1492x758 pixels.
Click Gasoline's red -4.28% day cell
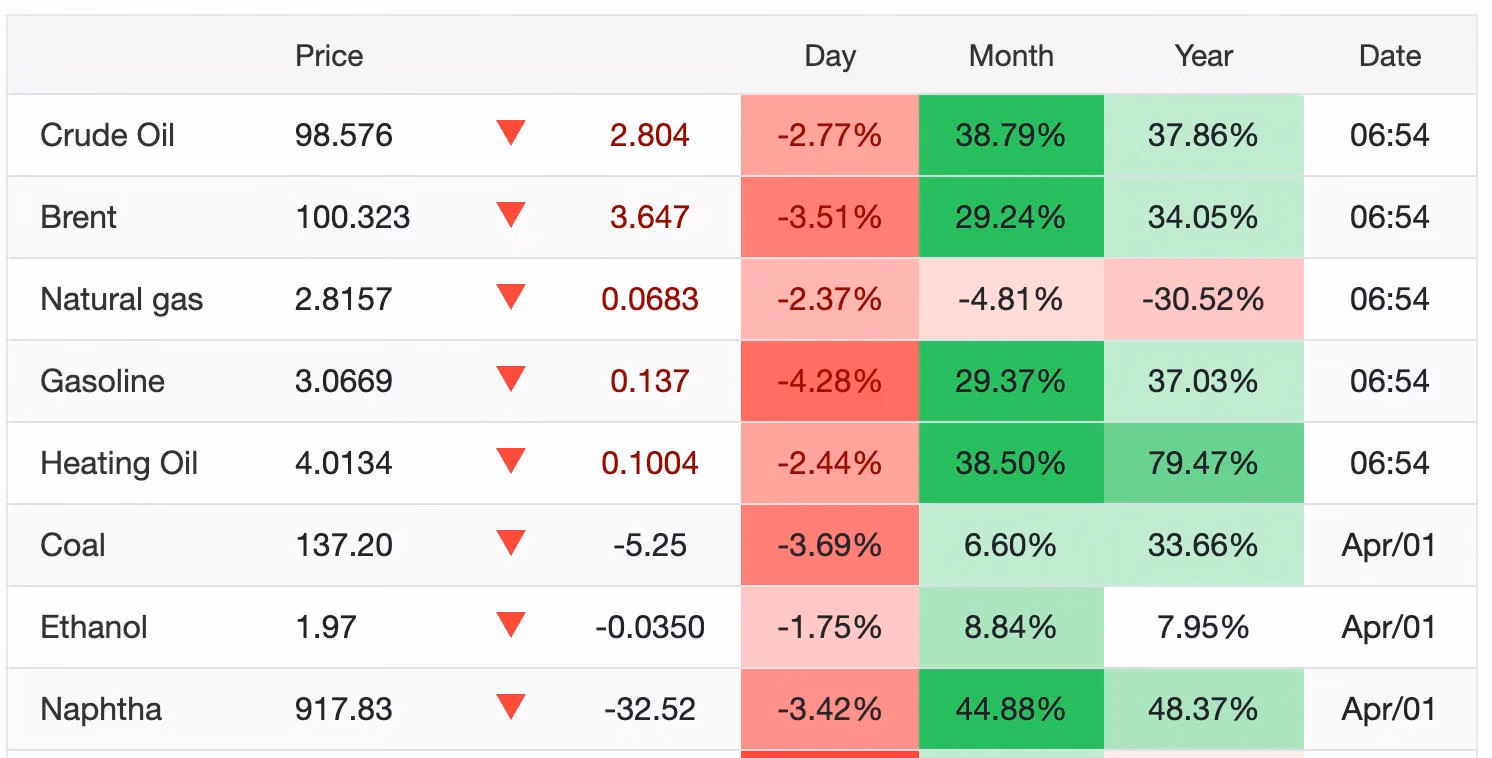pos(829,381)
